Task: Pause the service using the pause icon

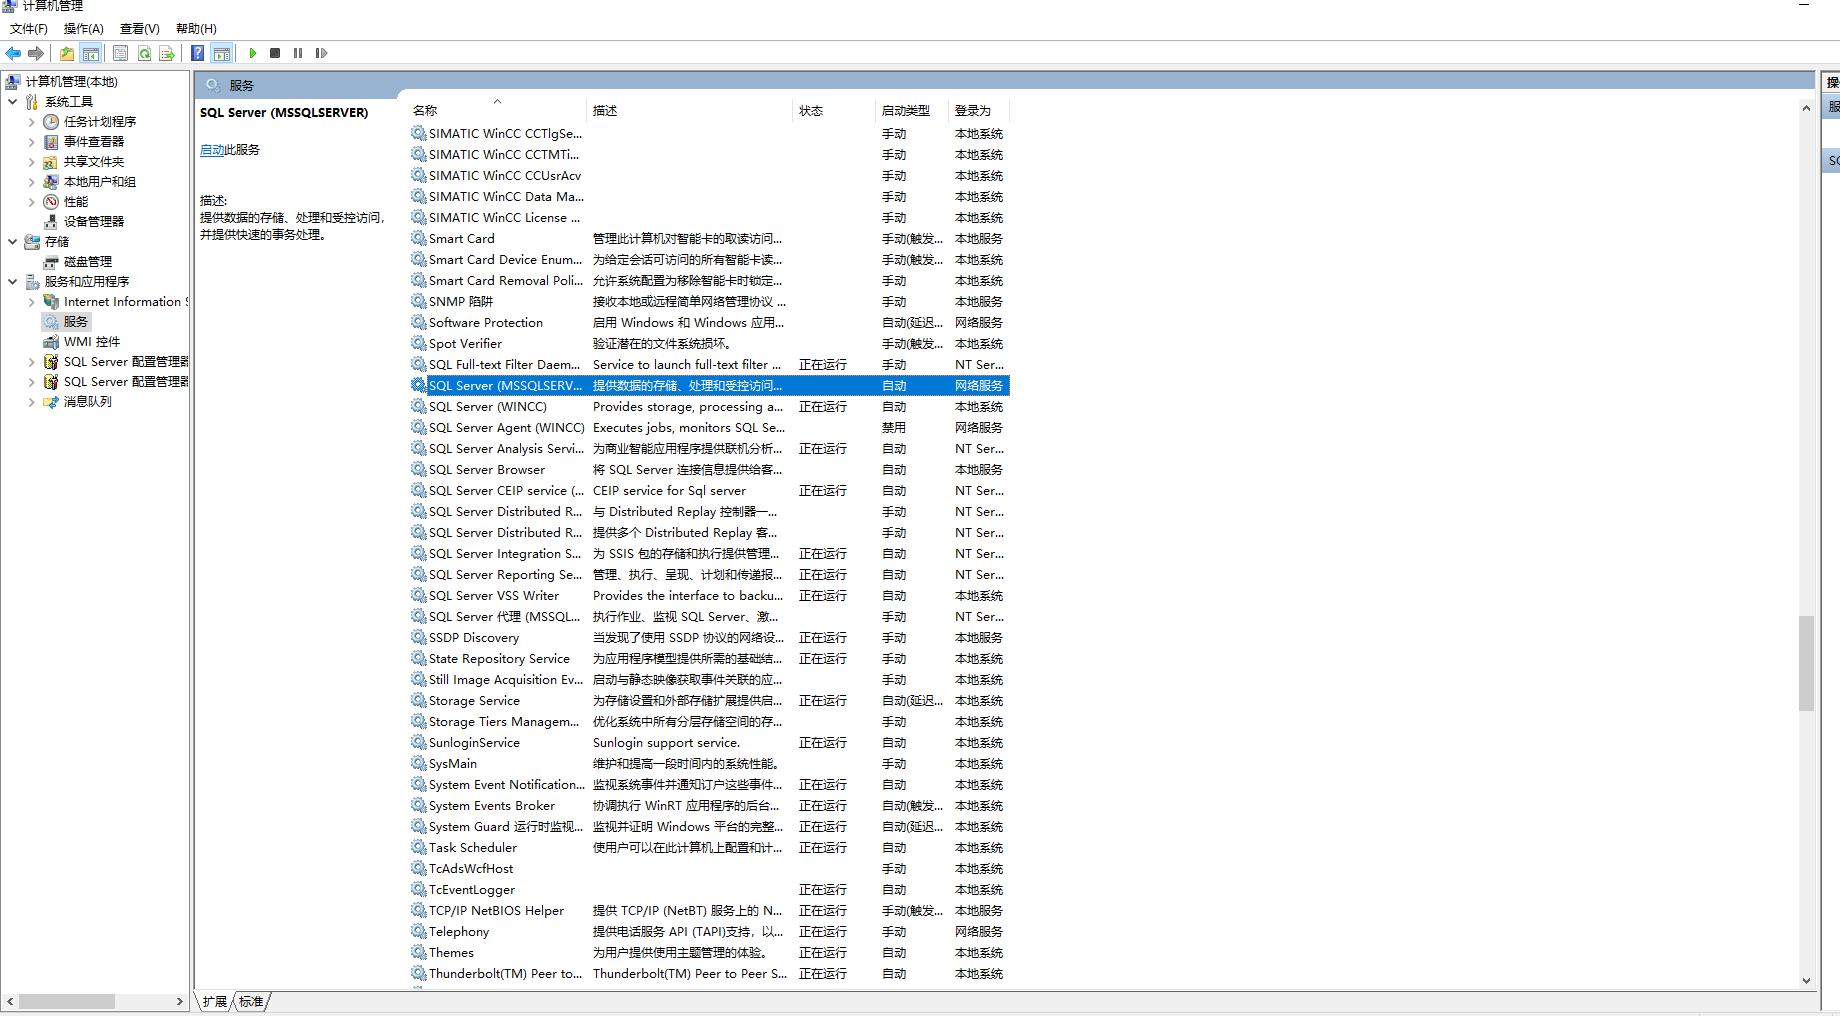Action: [x=298, y=53]
